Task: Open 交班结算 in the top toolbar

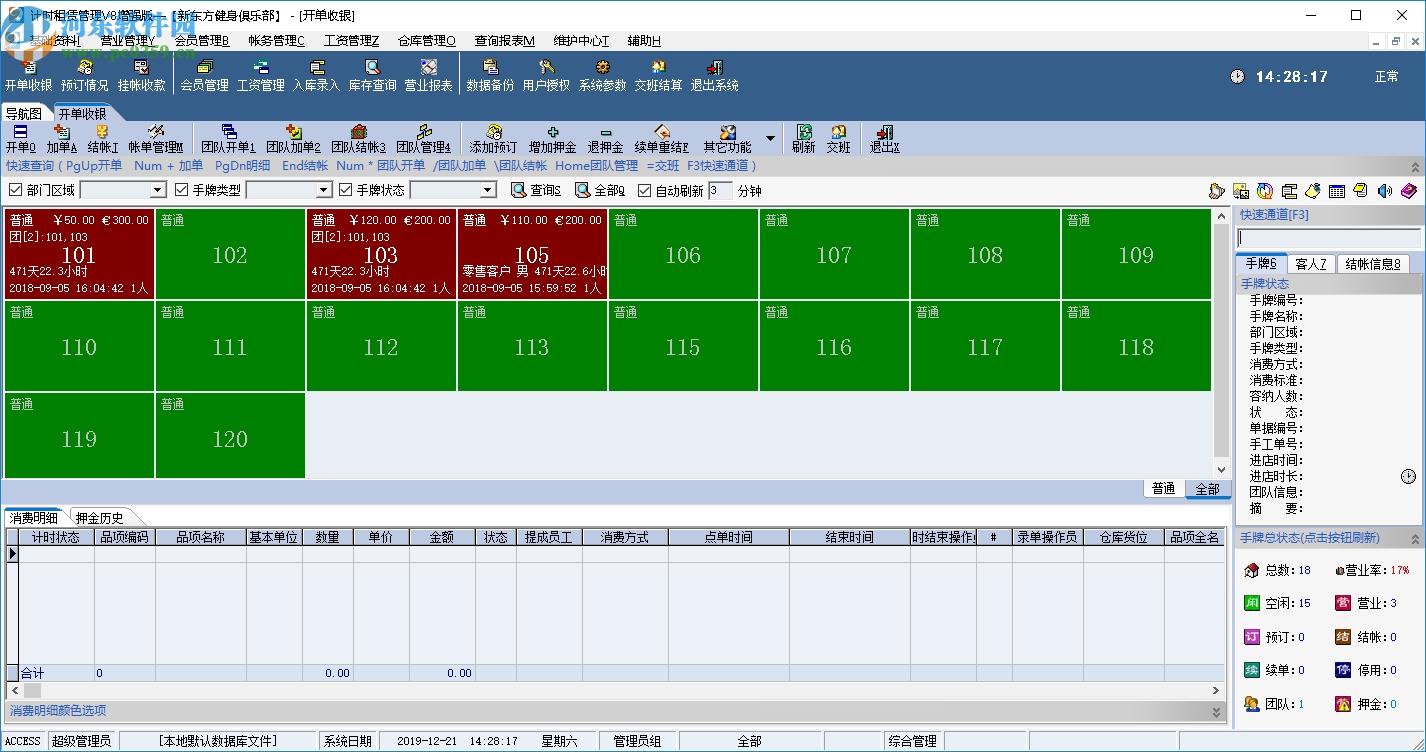Action: 659,76
